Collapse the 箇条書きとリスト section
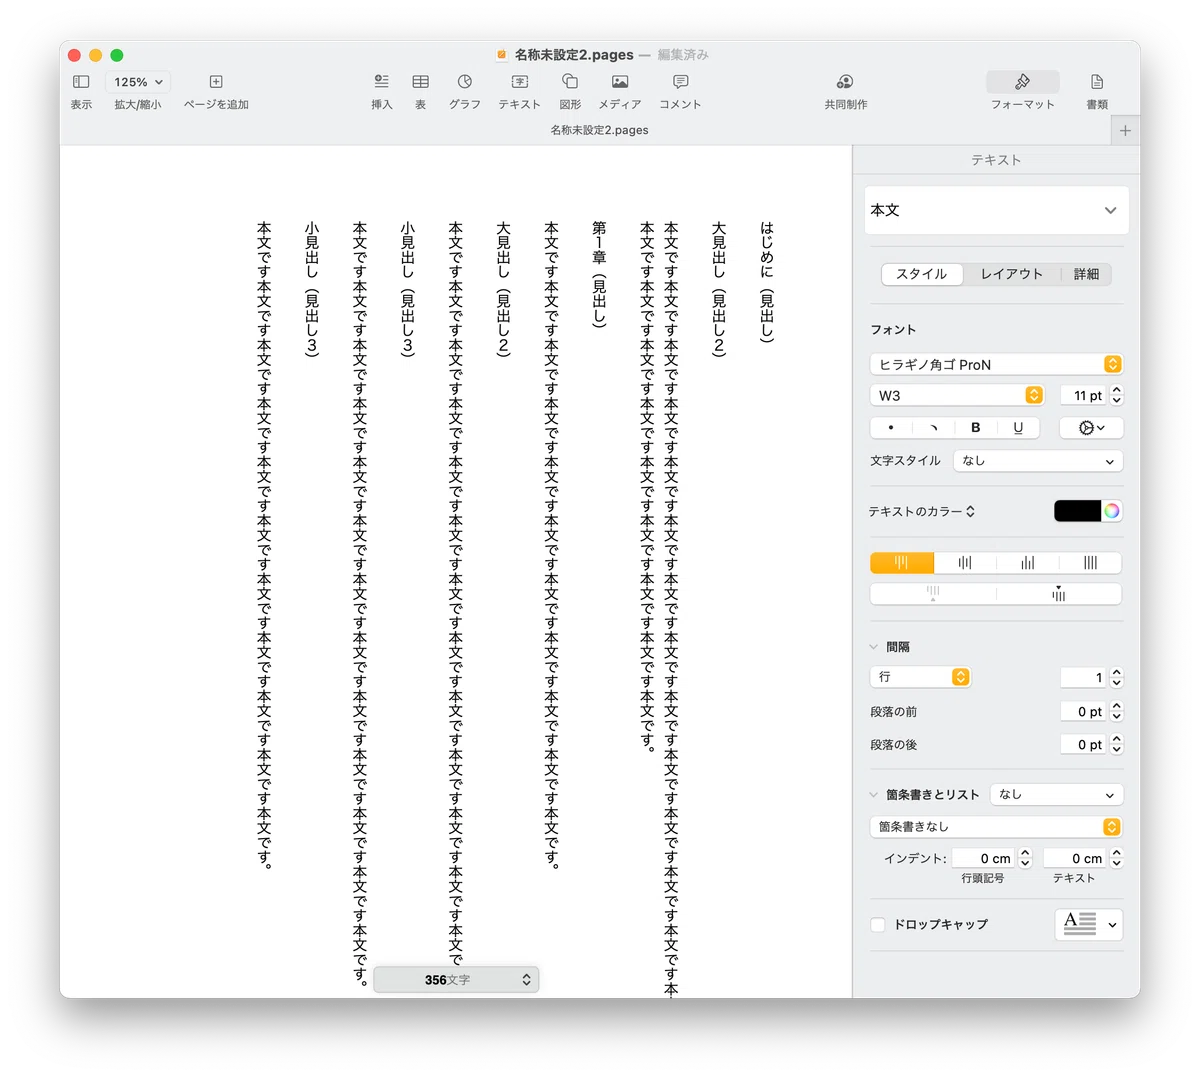This screenshot has height=1077, width=1200. [x=874, y=795]
